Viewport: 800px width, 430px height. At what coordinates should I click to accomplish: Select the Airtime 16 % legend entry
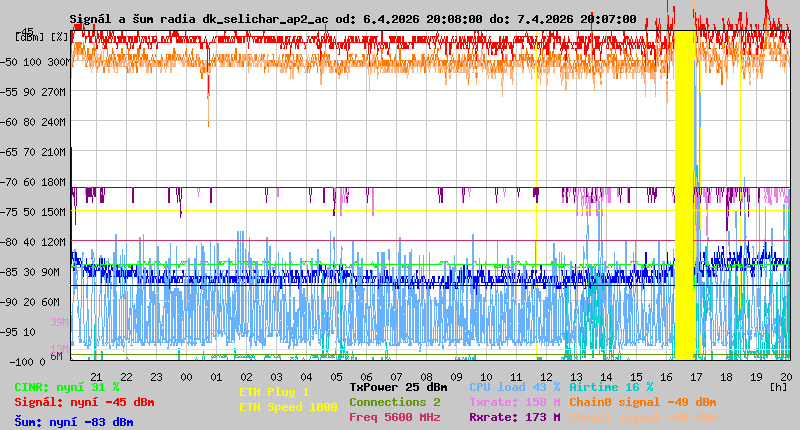click(x=611, y=387)
